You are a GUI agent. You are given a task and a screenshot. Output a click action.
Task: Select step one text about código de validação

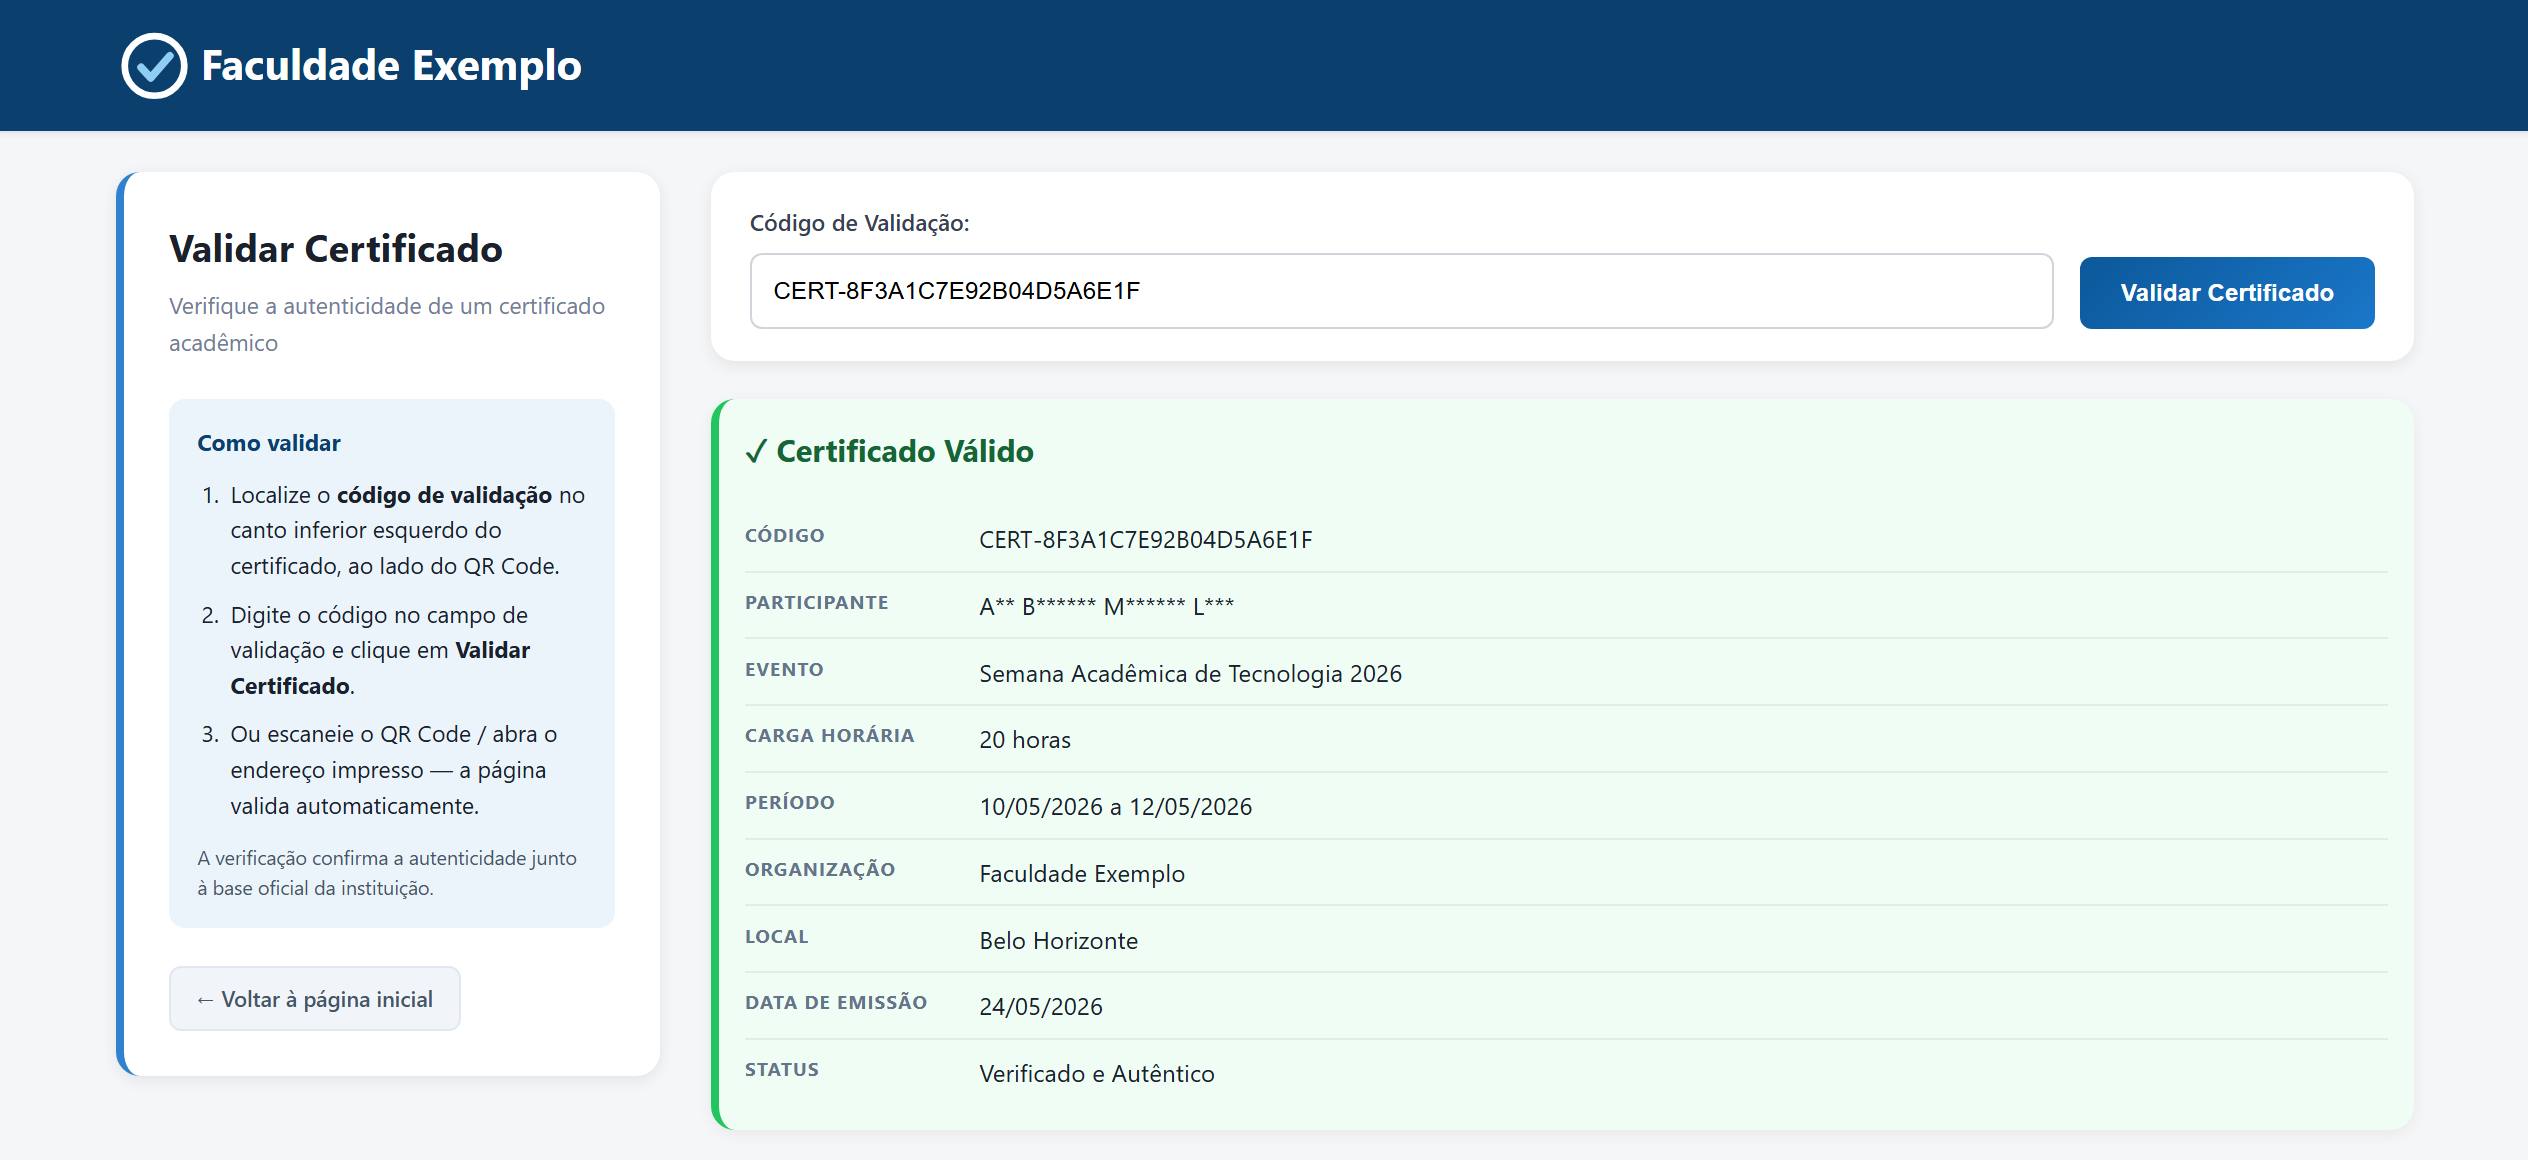pos(408,530)
